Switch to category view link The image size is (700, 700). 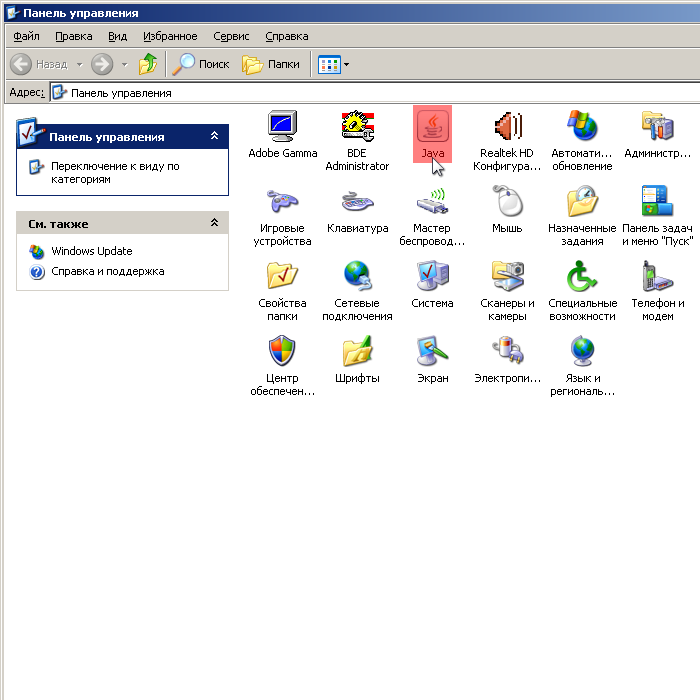click(x=115, y=172)
